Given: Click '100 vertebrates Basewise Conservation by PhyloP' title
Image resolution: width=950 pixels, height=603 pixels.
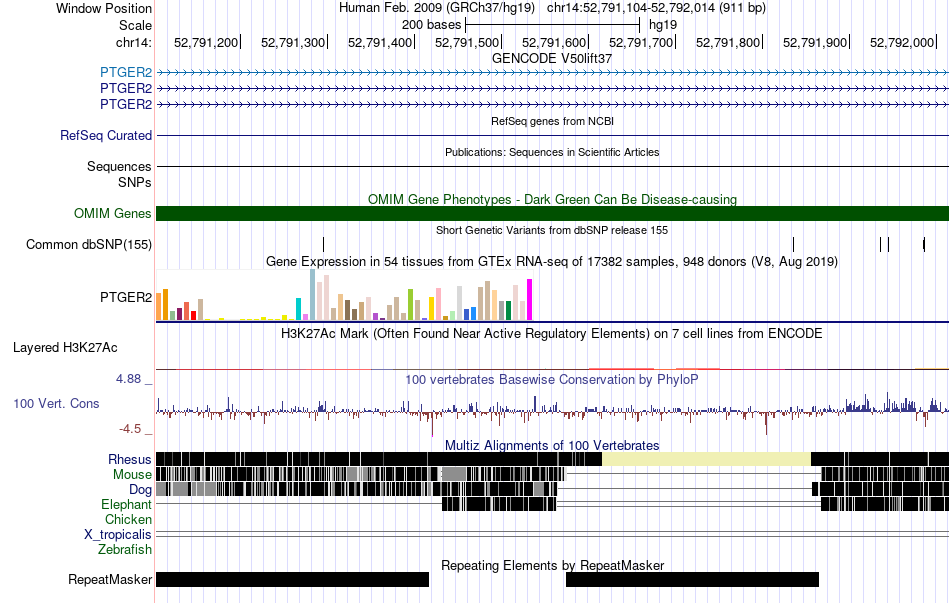Looking at the screenshot, I should (x=552, y=379).
